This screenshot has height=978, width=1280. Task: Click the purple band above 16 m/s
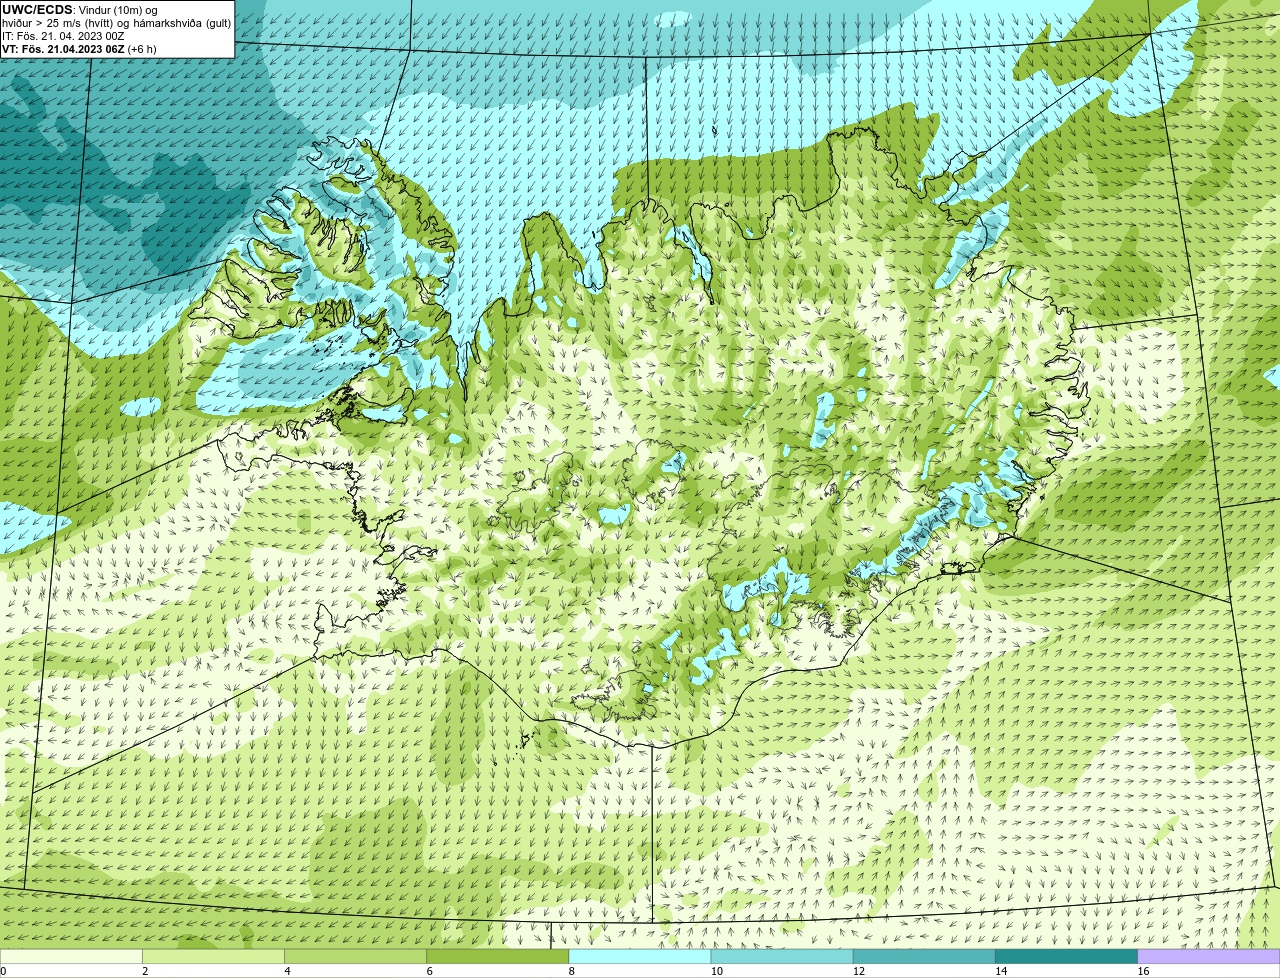(1208, 957)
